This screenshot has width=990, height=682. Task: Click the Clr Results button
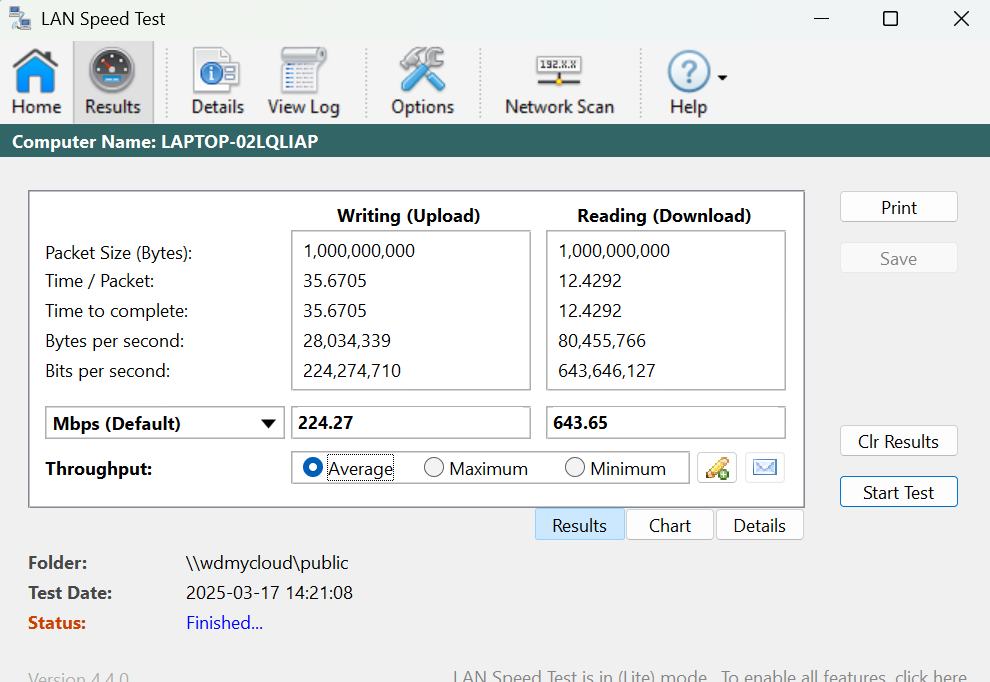[x=898, y=441]
